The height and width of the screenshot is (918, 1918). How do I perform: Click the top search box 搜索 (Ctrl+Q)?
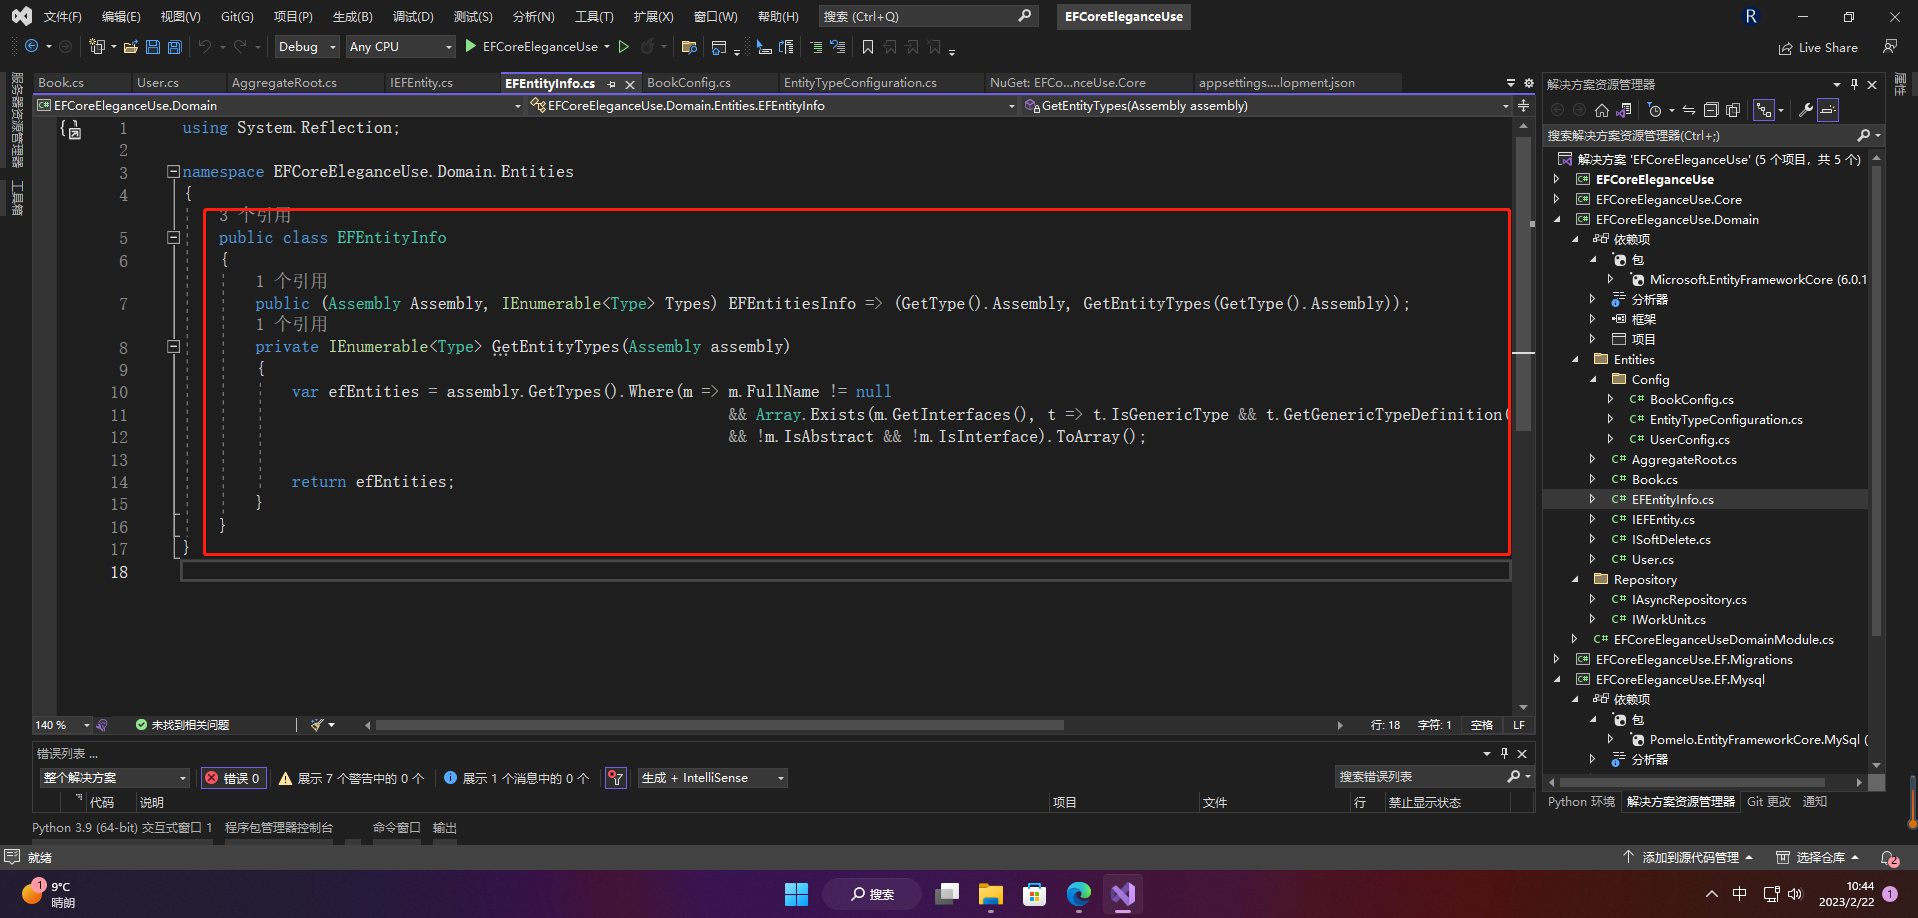[x=927, y=17]
